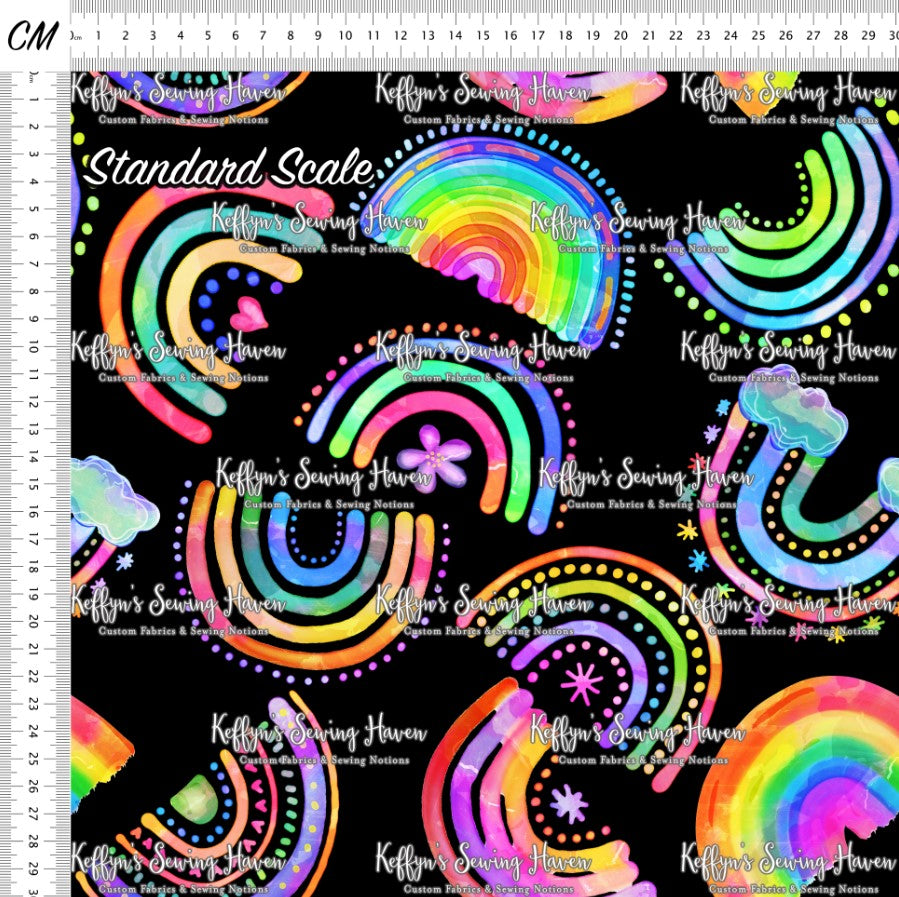899x897 pixels.
Task: Click the pink starburst inside the dotted rainbow
Action: 581,684
